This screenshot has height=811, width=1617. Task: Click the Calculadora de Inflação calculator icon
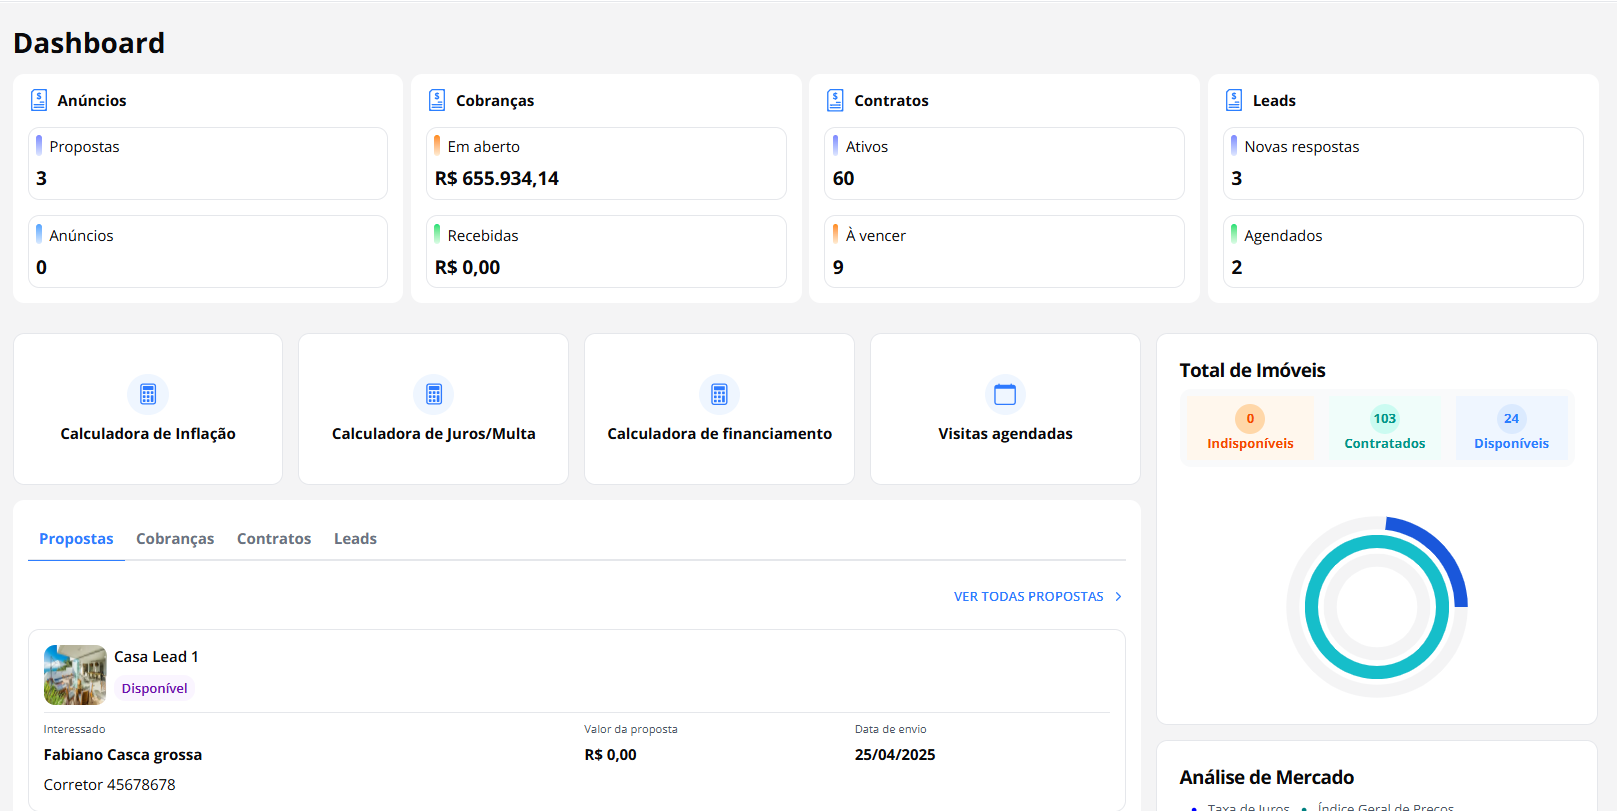(x=148, y=394)
